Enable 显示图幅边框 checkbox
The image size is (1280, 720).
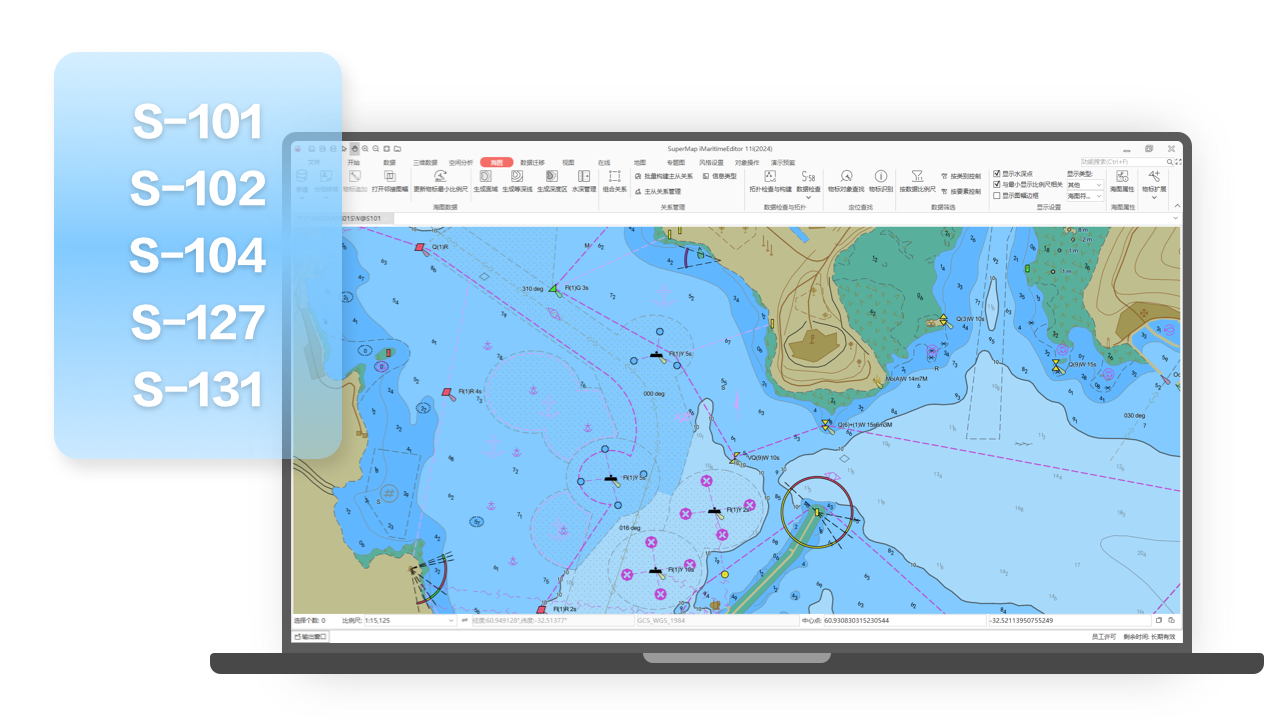pyautogui.click(x=997, y=196)
